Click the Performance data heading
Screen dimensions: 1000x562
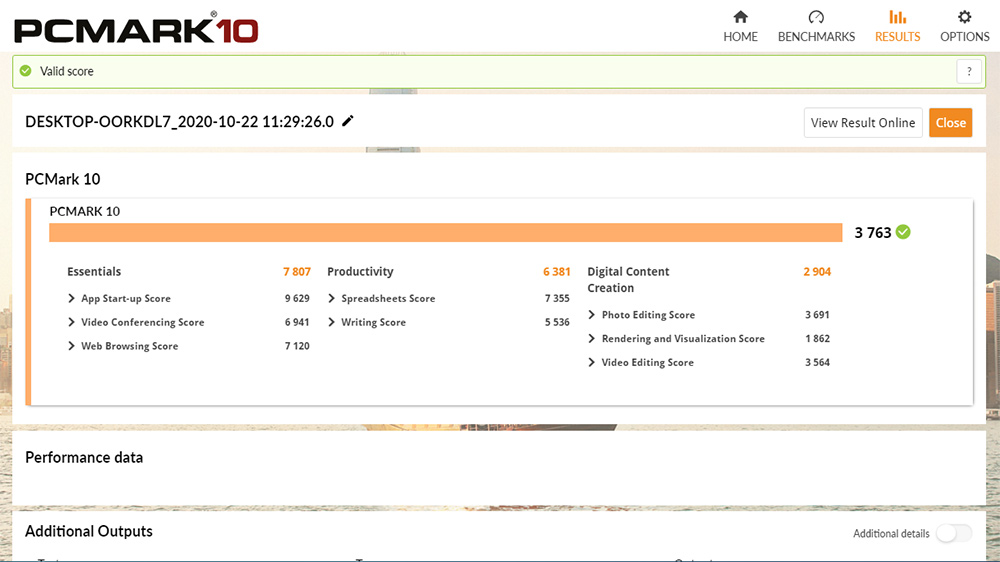(x=84, y=457)
